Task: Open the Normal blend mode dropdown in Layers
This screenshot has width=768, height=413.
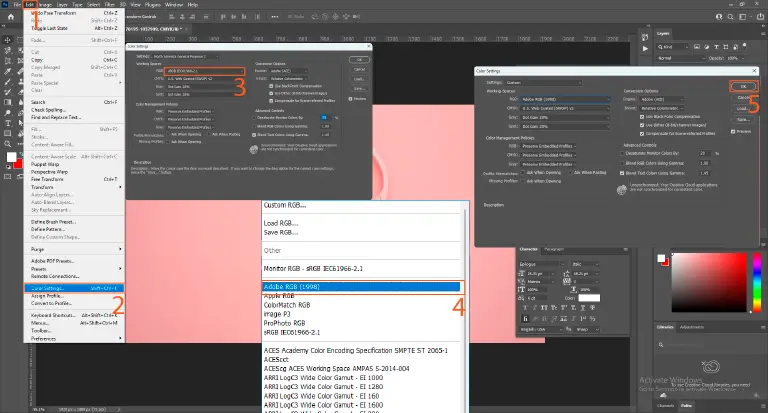Action: pyautogui.click(x=681, y=58)
